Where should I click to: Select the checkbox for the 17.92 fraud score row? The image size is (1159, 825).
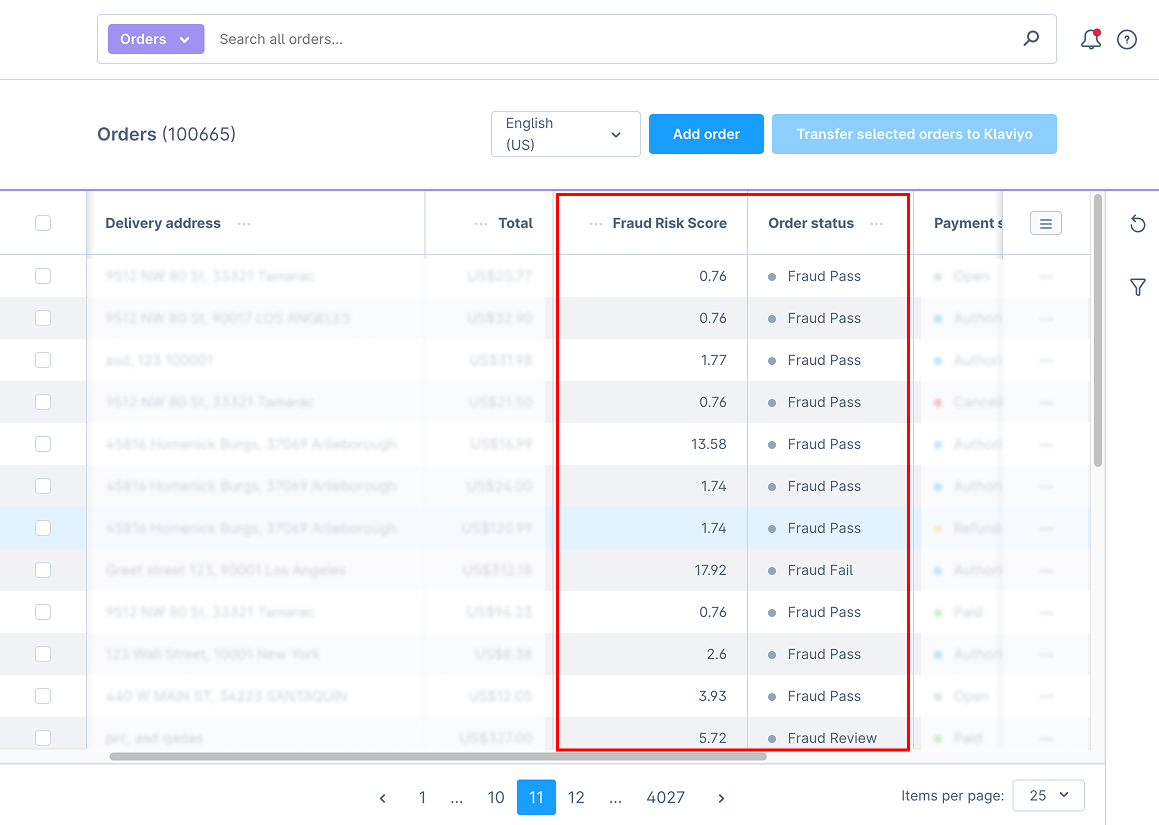click(x=43, y=570)
